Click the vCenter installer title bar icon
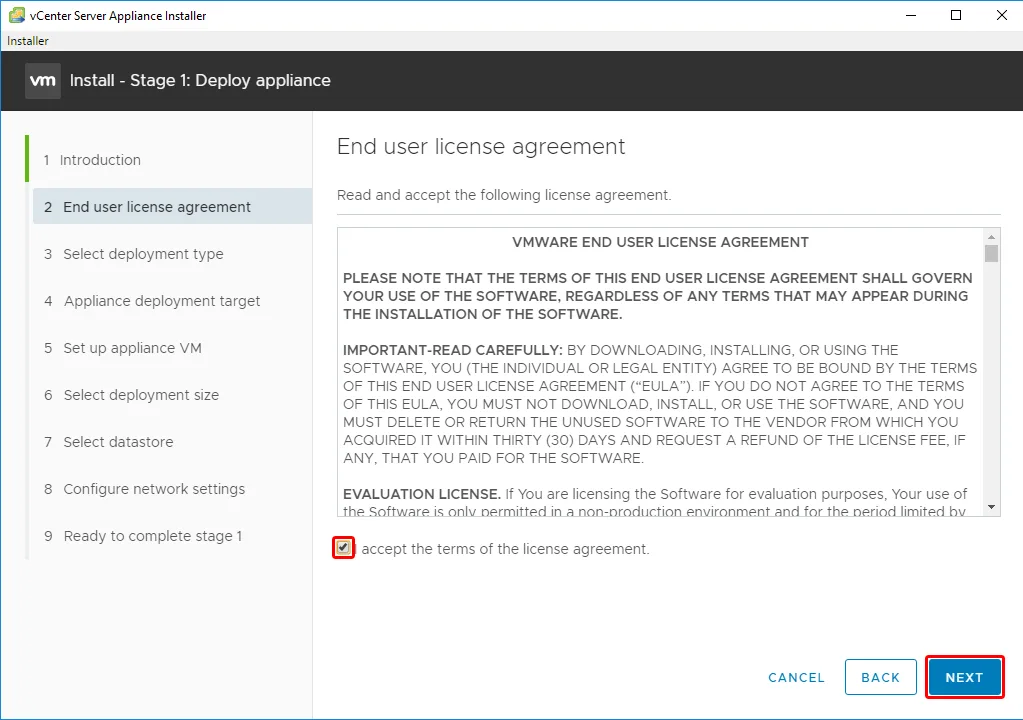1023x720 pixels. click(16, 15)
